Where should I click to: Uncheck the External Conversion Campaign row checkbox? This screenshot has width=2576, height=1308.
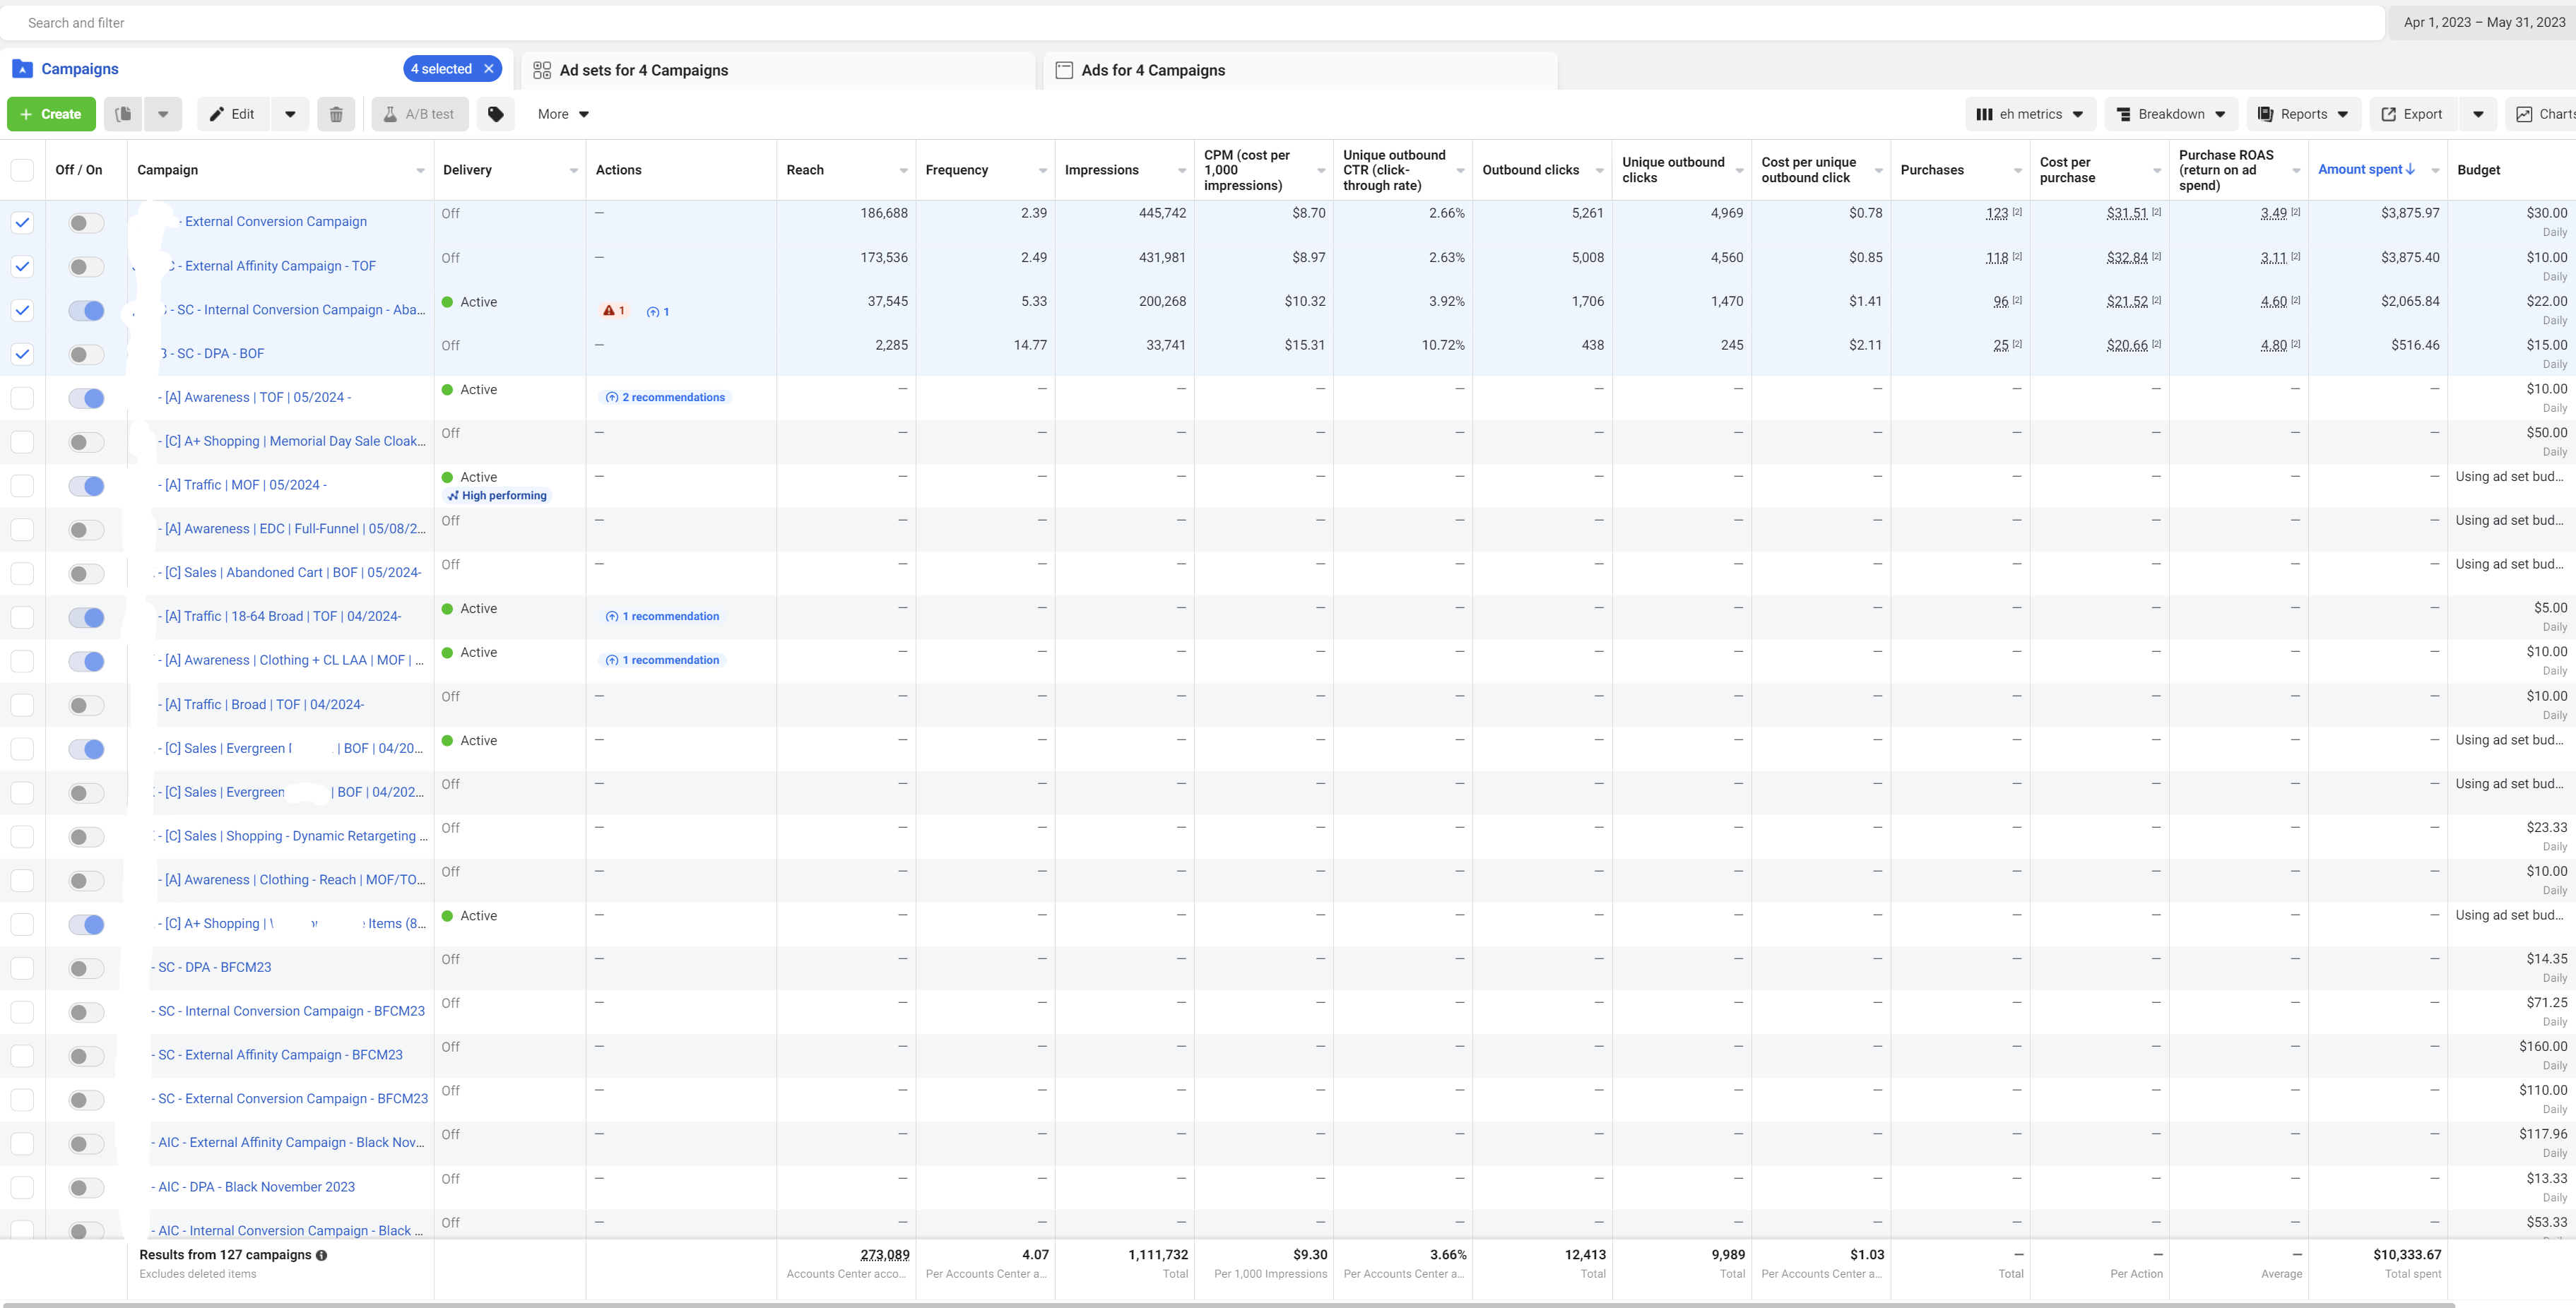[22, 223]
